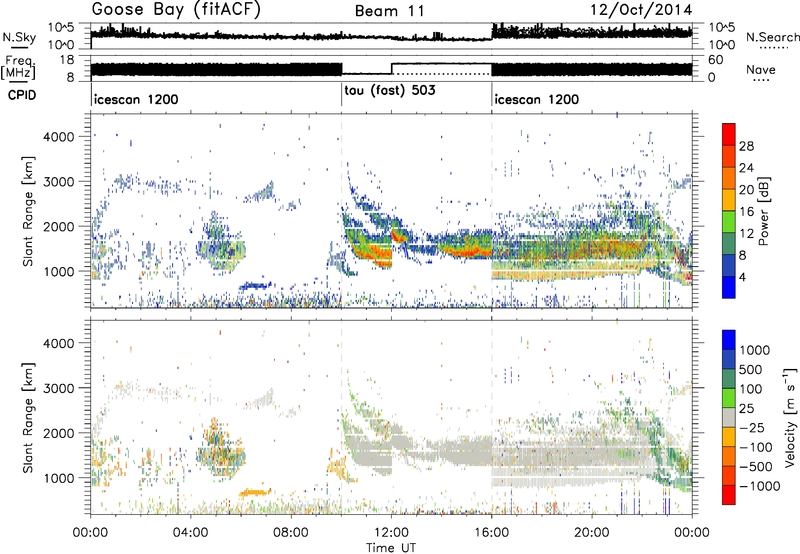
Task: Click '2000' on the velocity panel range axis
Action: coord(59,433)
